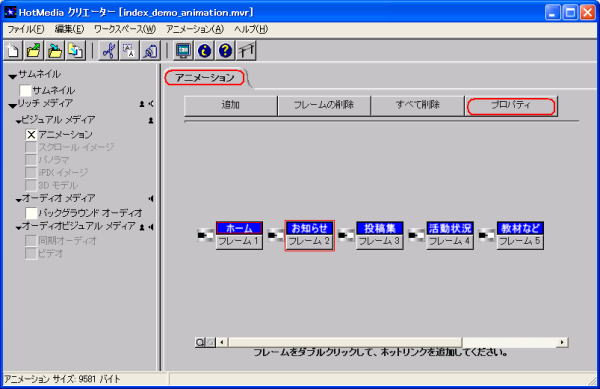Click the connector icon before 活動状況 frame
Image resolution: width=600 pixels, height=389 pixels.
417,235
